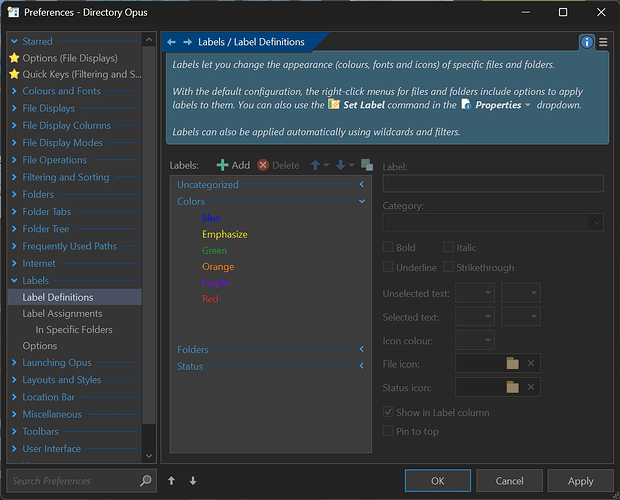Click the Properties icon in help text

click(466, 105)
